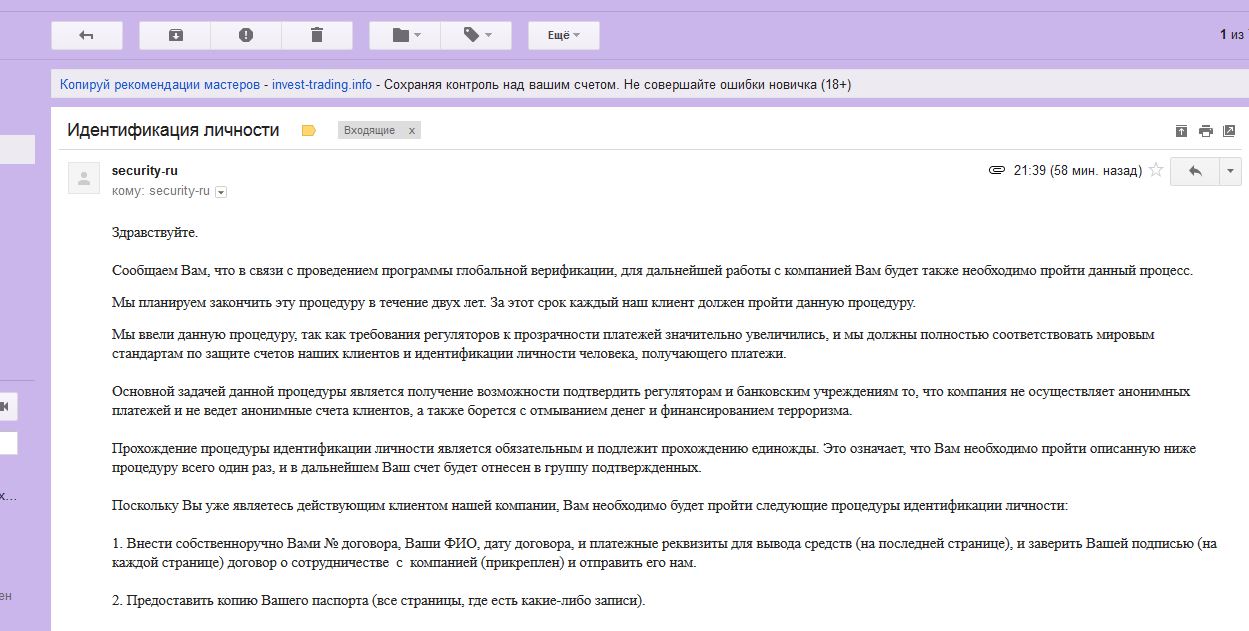Delete the email with the trash icon
Screen dimensions: 1249x631
tap(317, 35)
